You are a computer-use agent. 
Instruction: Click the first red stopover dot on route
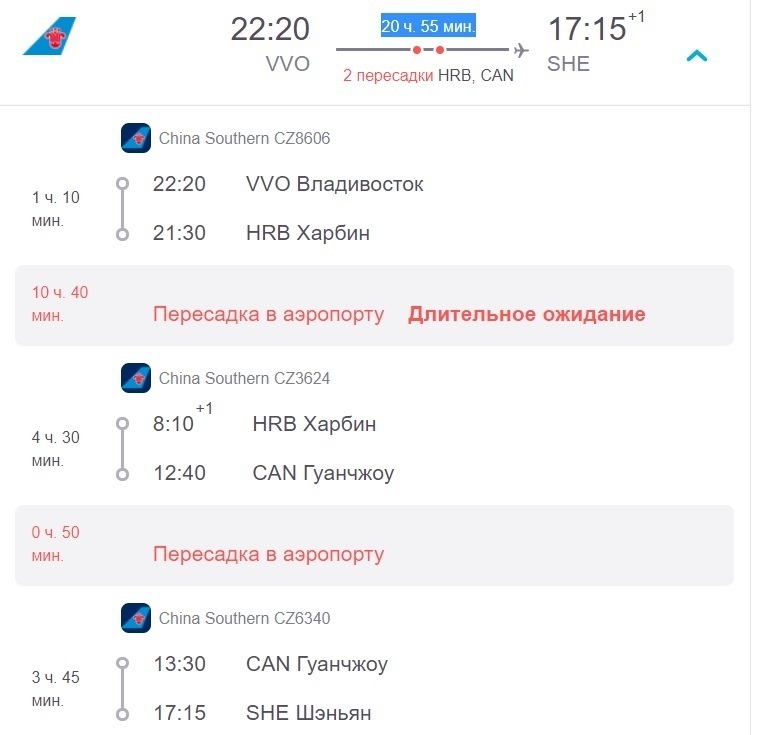point(417,50)
